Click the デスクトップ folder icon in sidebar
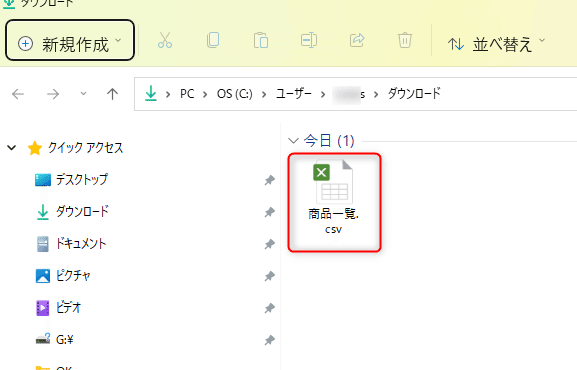 coord(43,180)
